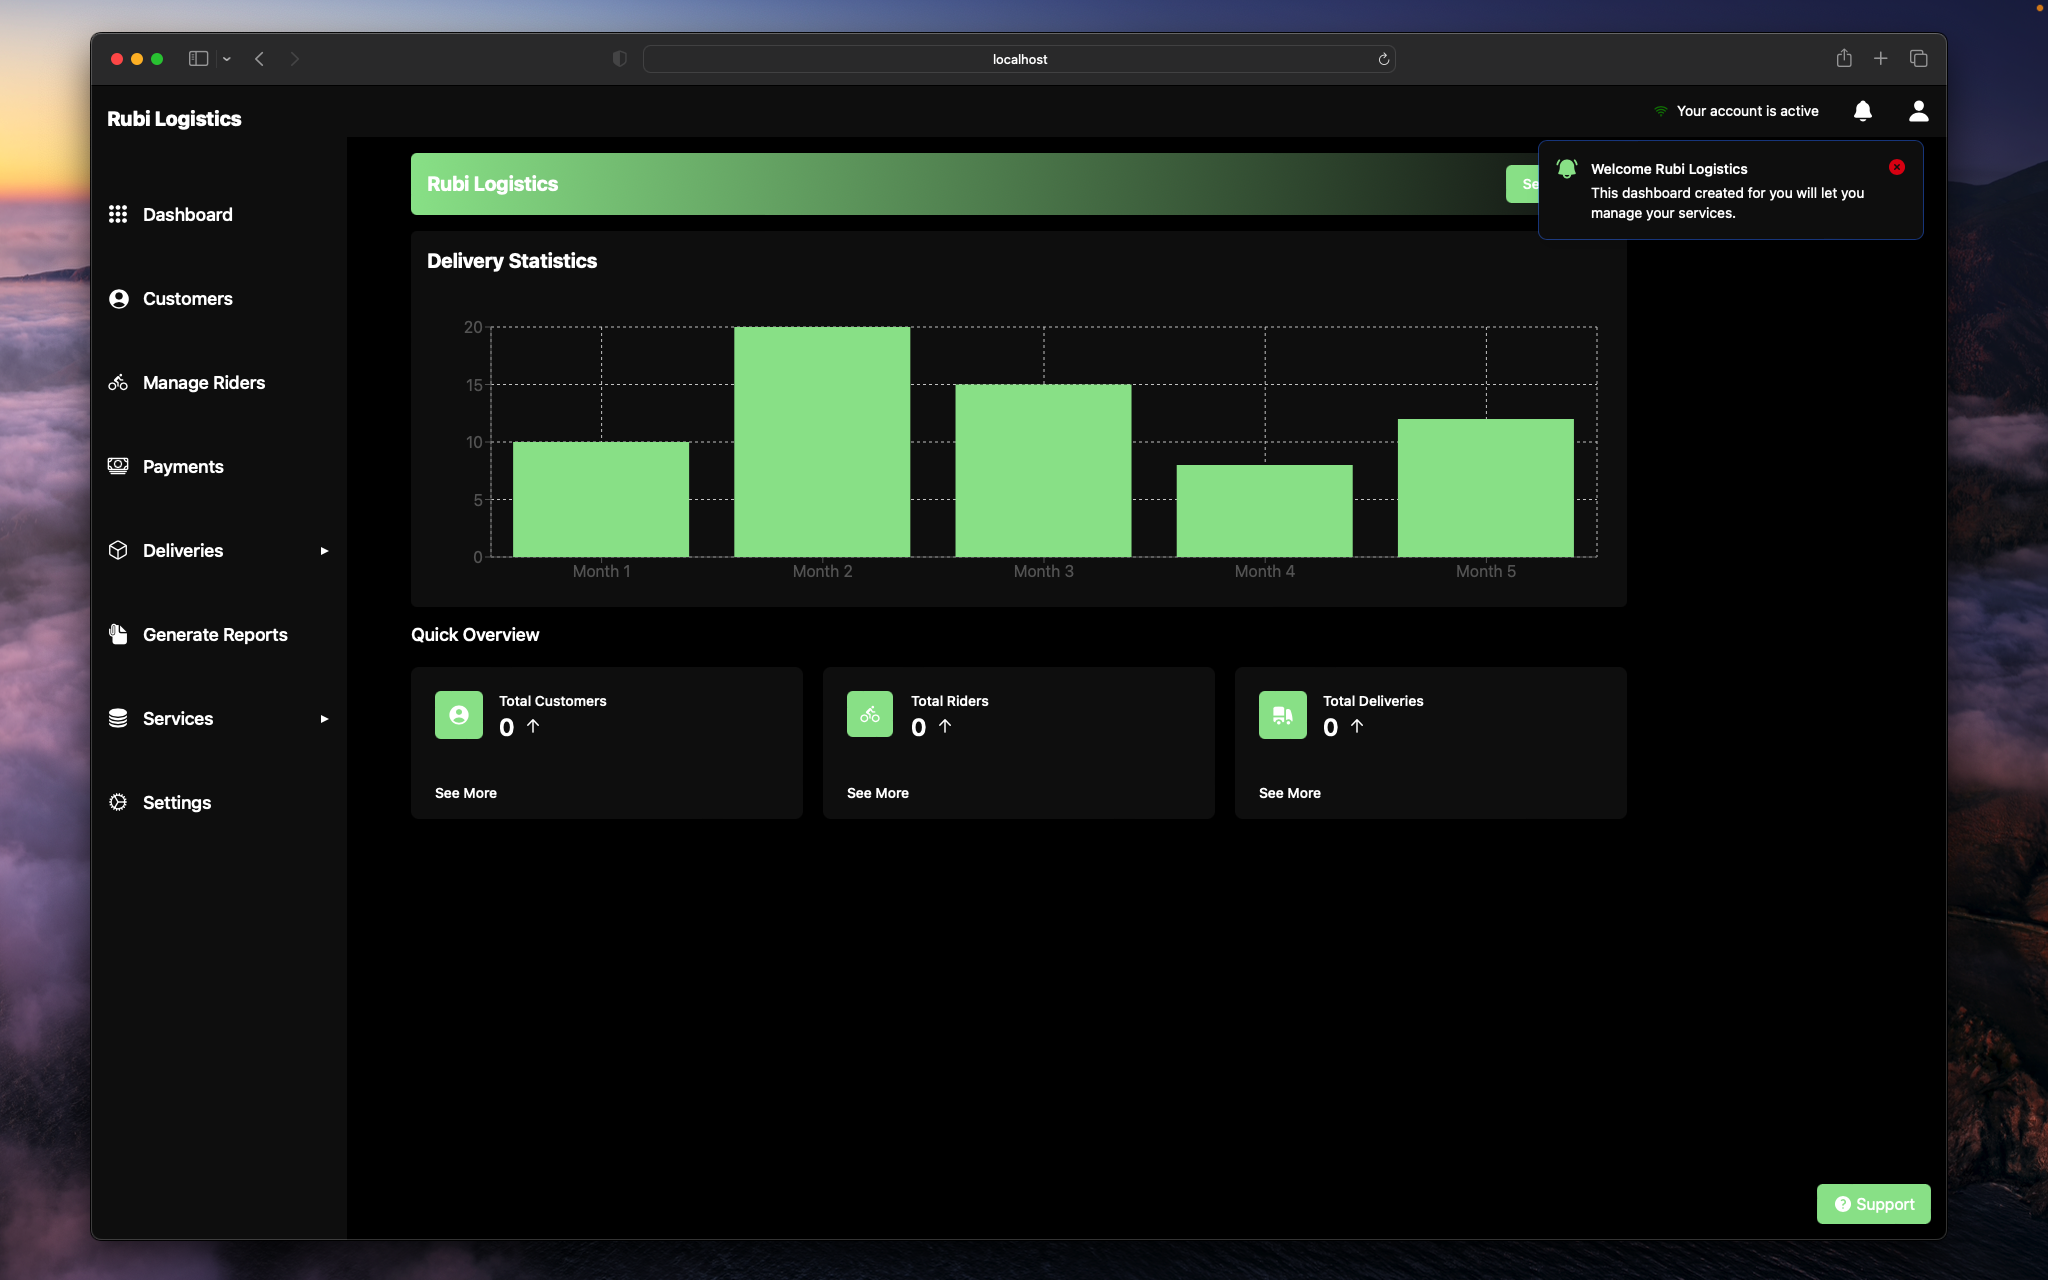This screenshot has width=2048, height=1280.
Task: Expand the Services submenu arrow
Action: tap(324, 719)
